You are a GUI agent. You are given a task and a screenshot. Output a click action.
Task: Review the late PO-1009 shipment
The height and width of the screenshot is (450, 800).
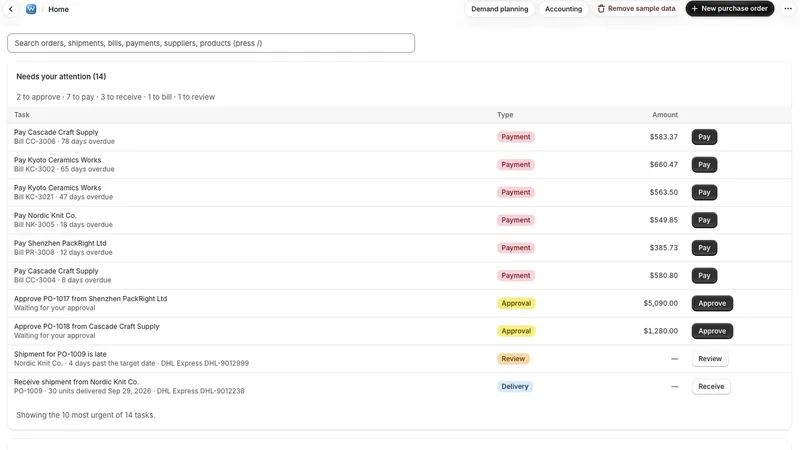point(710,359)
